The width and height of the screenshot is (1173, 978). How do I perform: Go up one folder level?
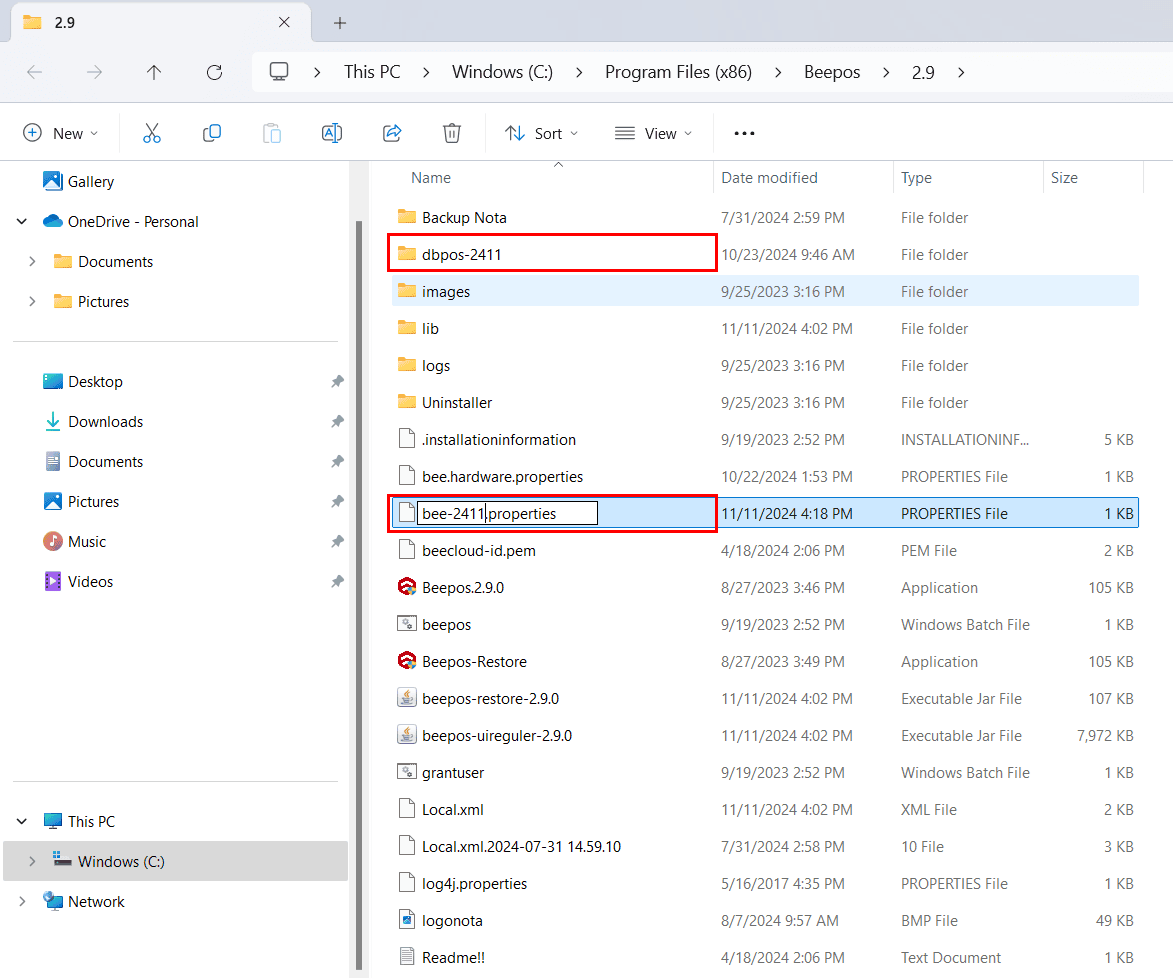(154, 73)
